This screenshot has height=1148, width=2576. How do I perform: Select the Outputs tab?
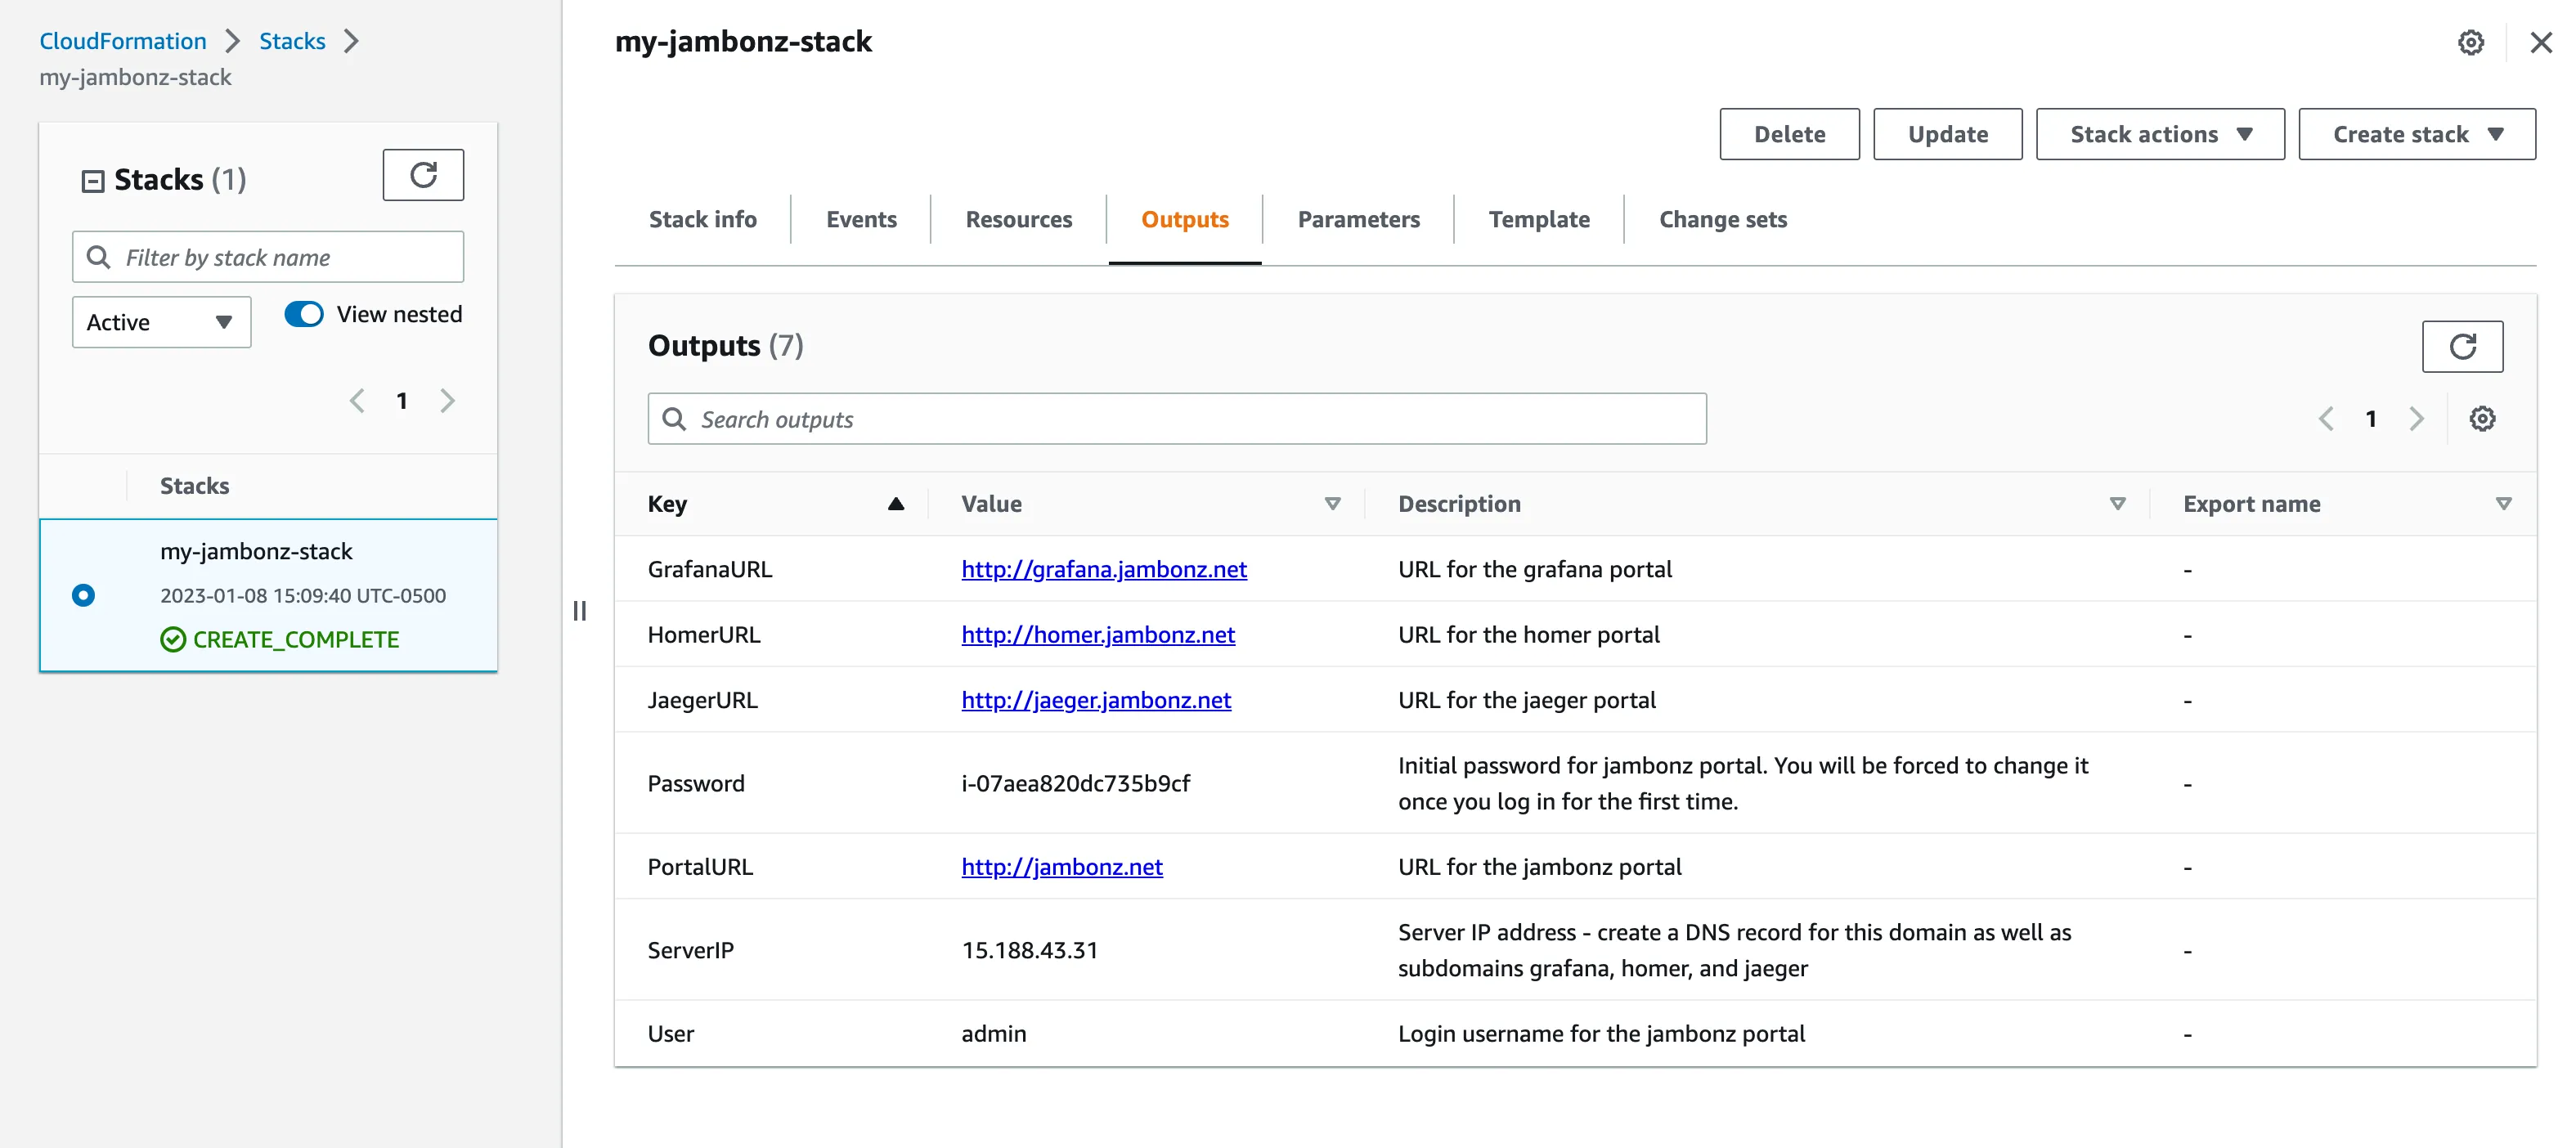point(1184,219)
